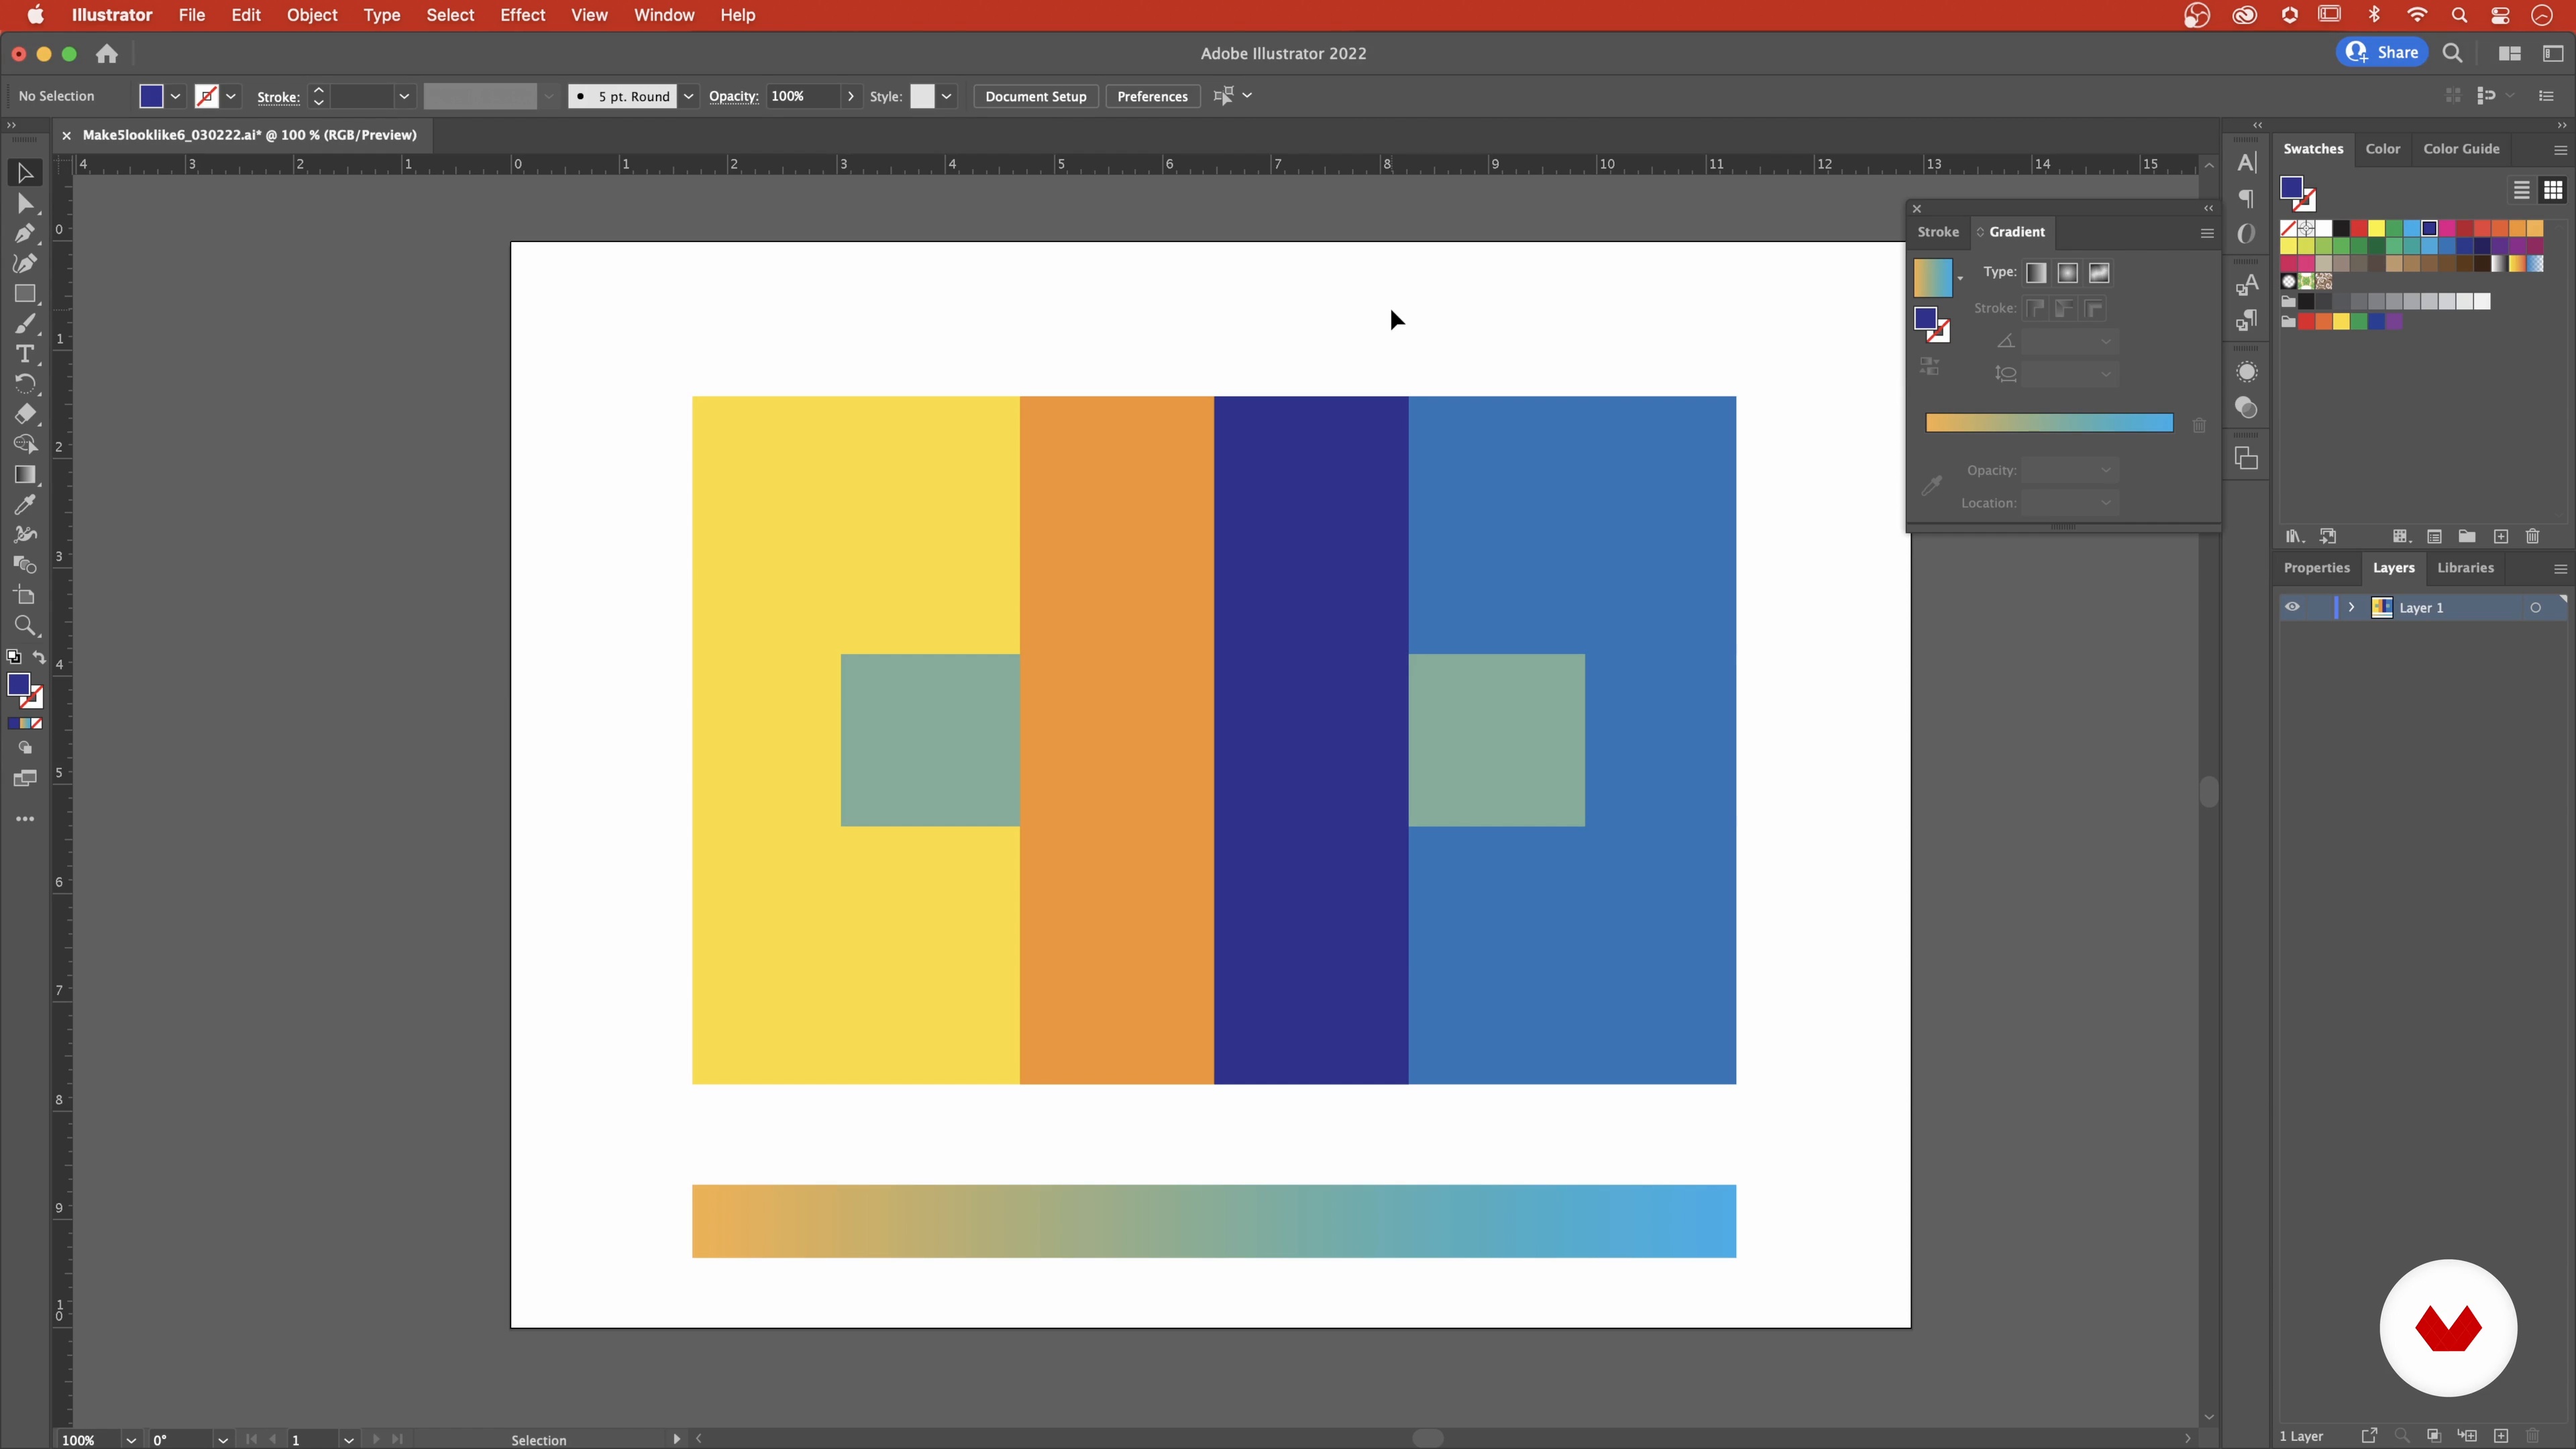This screenshot has height=1449, width=2576.
Task: Switch Swatches panel to list view
Action: coord(2521,190)
